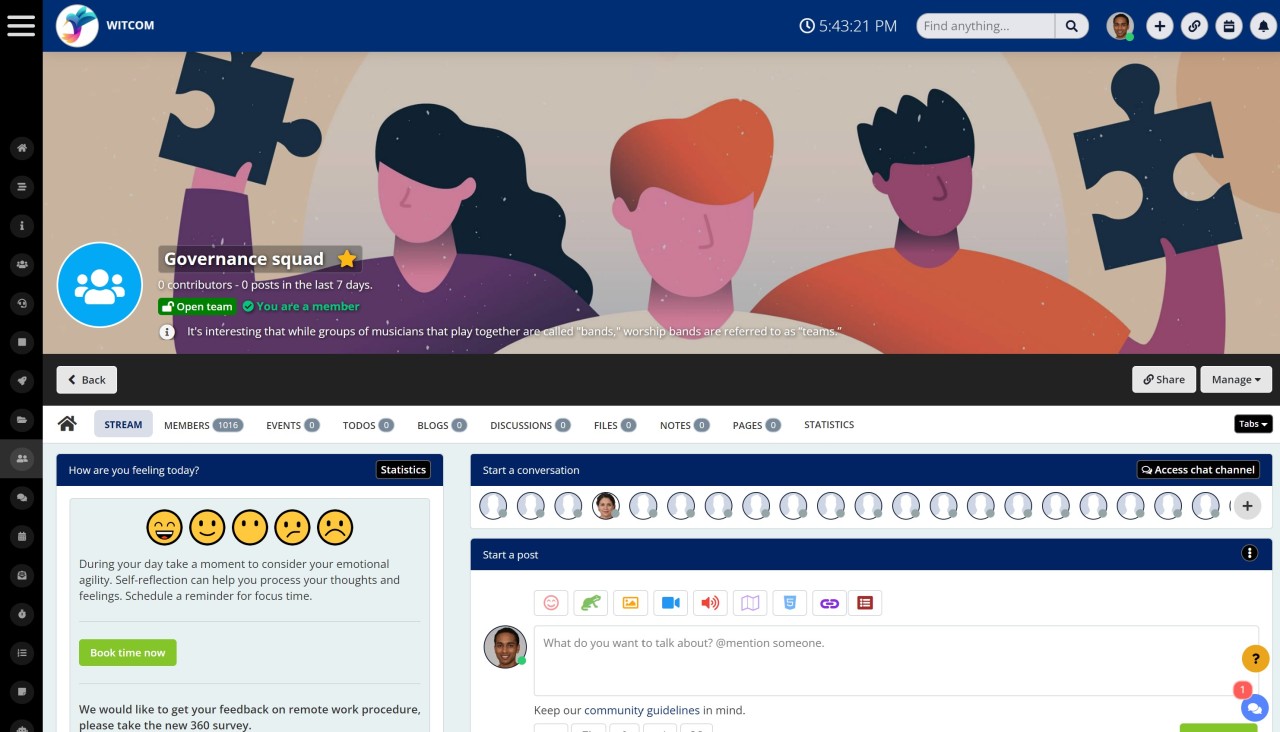
Task: Insert a GIF using the frog icon
Action: [x=590, y=602]
